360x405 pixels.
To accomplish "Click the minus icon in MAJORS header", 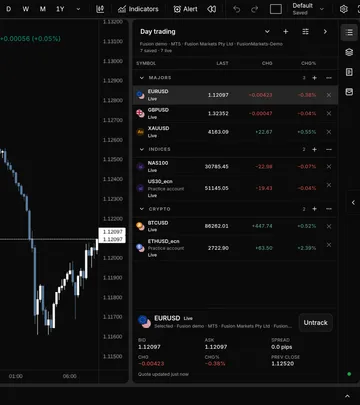I will [329, 78].
